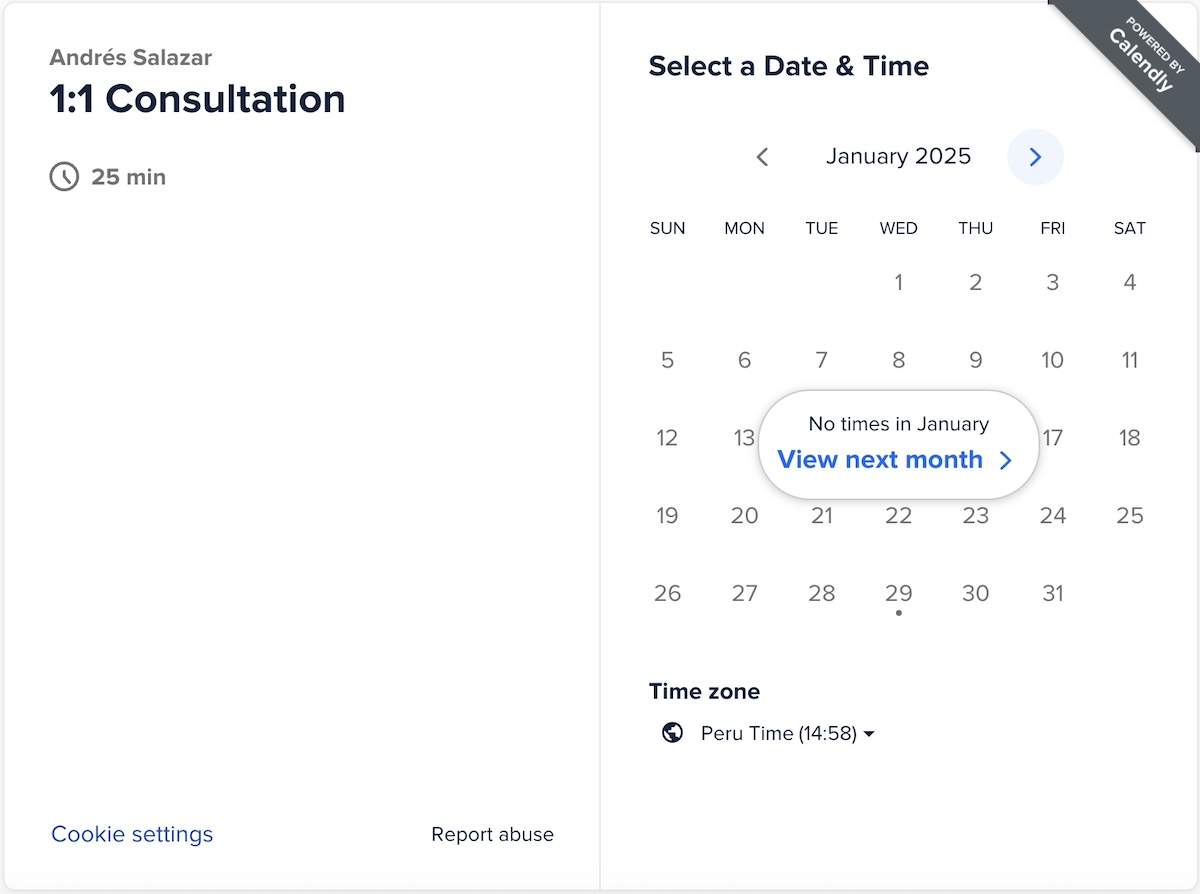Go to previous month arrow
1200x894 pixels.
tap(762, 157)
